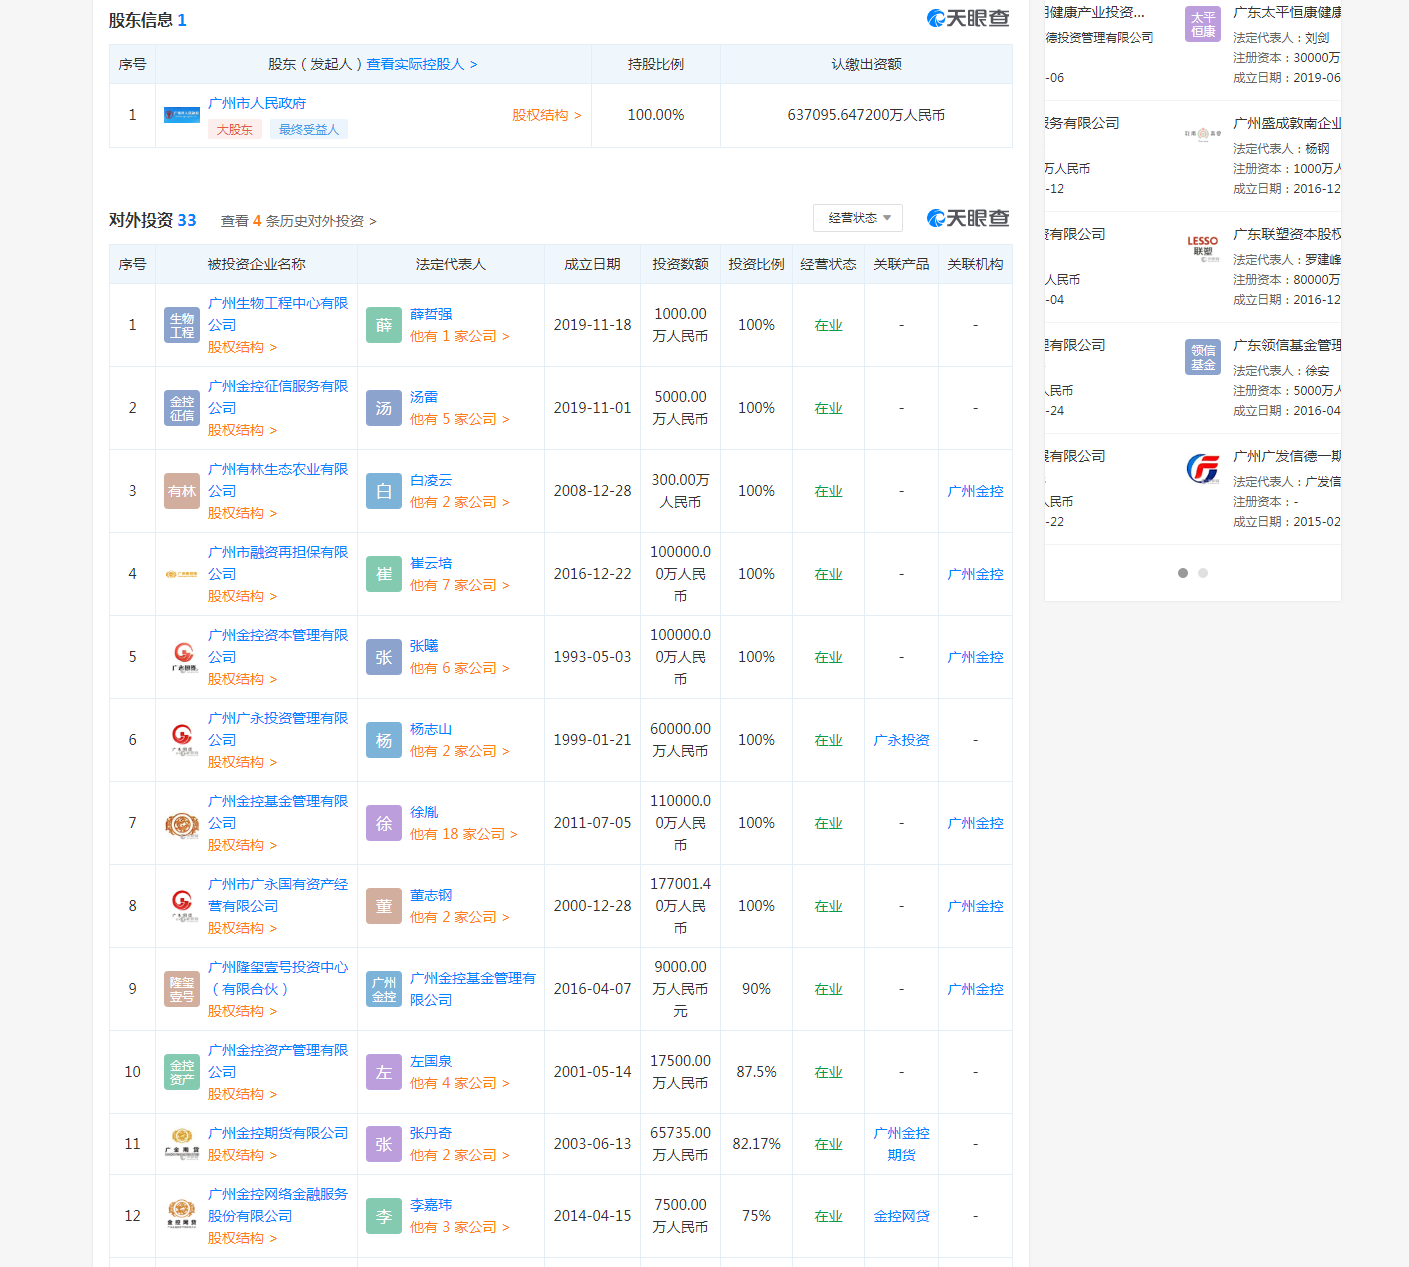The height and width of the screenshot is (1267, 1409).
Task: Click the 崔 avatar for 崔云培
Action: 384,574
